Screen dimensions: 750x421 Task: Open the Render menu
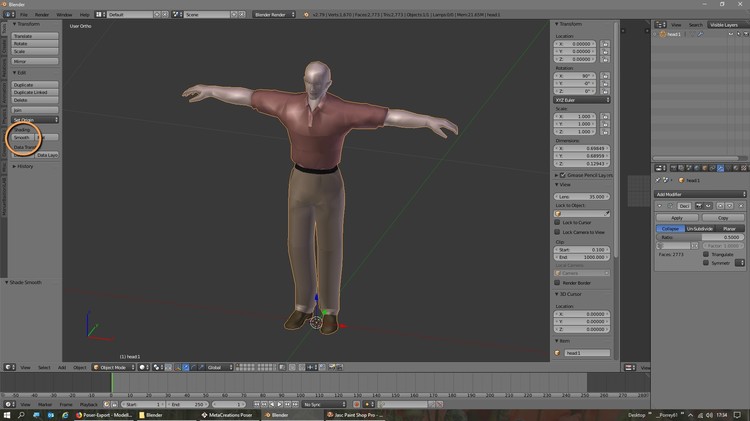(x=42, y=15)
